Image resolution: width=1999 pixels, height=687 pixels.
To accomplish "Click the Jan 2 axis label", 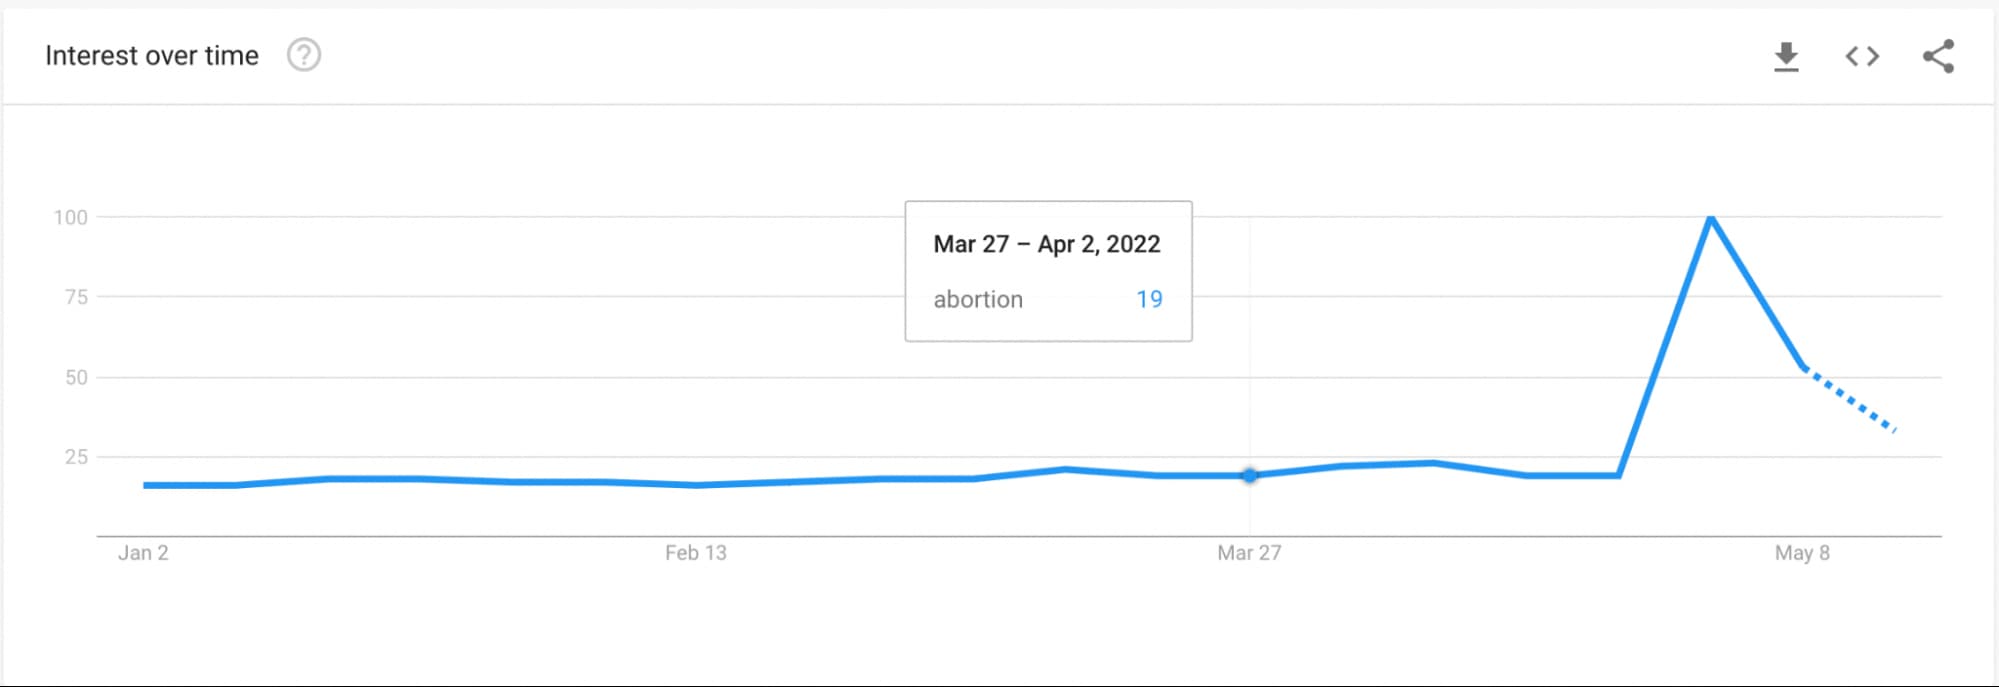I will click(x=143, y=552).
